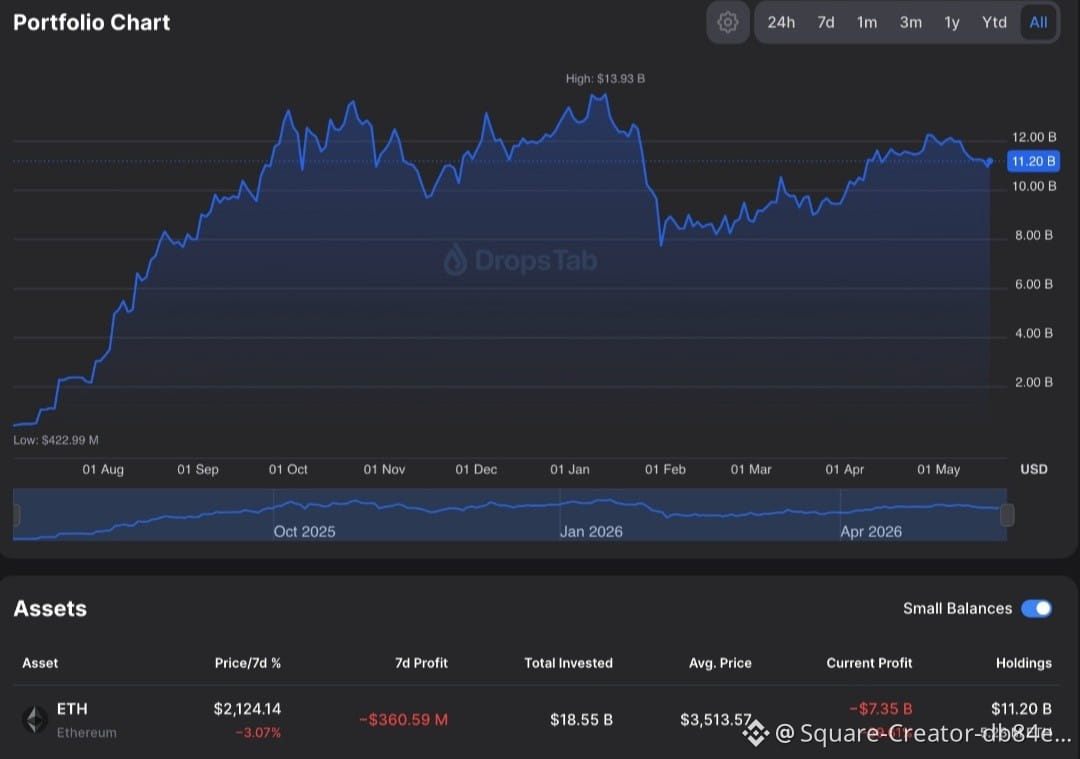
Task: Click the left range slider handle
Action: 17,514
